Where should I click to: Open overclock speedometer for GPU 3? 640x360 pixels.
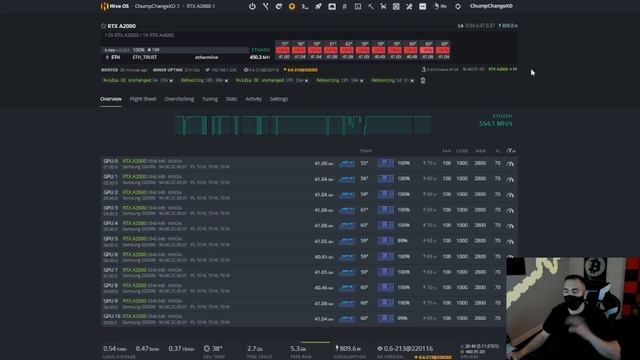point(510,210)
